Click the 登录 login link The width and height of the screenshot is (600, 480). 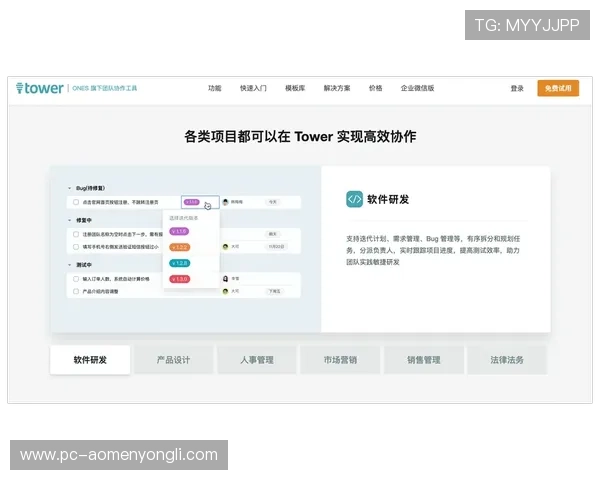pos(517,88)
